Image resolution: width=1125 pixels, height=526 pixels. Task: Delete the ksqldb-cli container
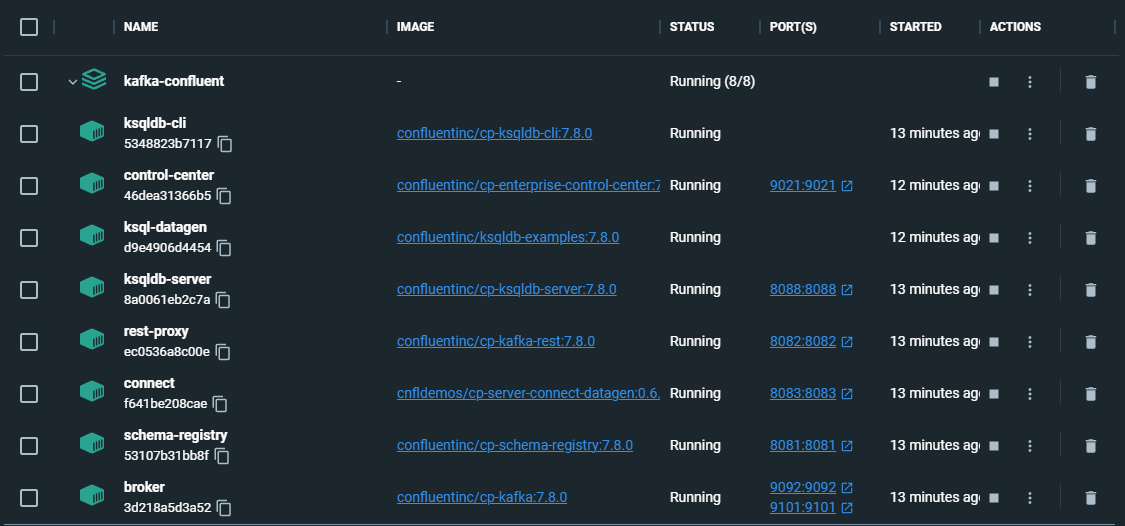pos(1091,133)
